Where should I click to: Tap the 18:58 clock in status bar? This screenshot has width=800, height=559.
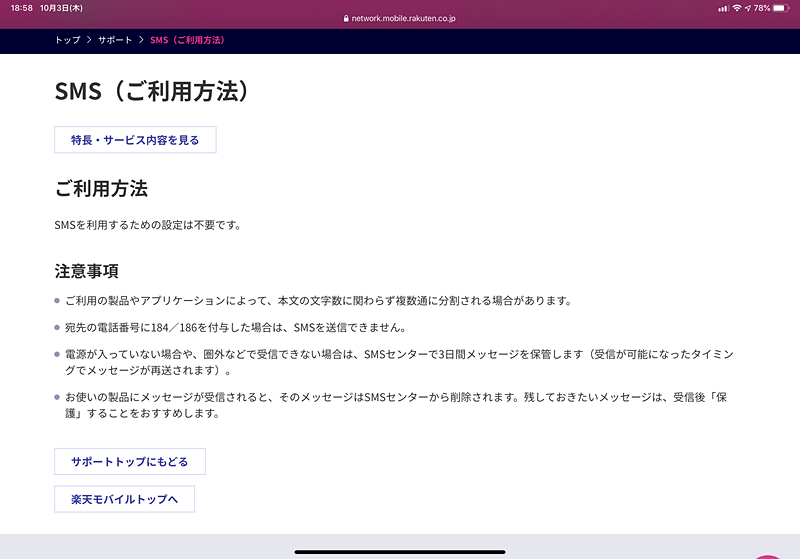tap(21, 8)
